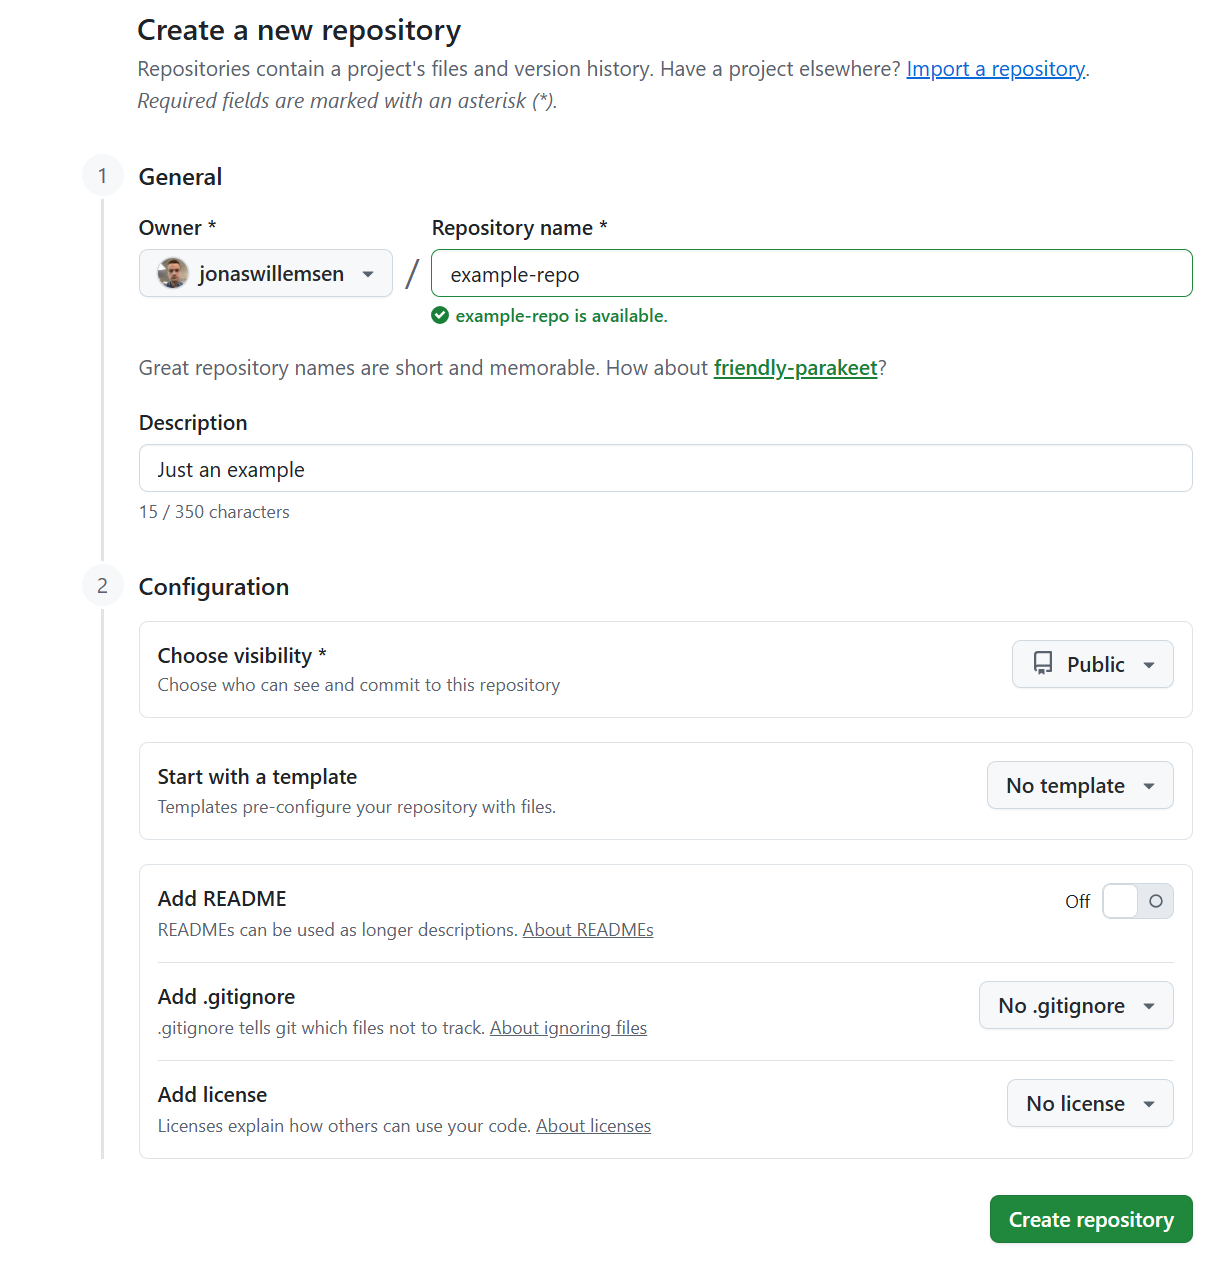Open the Owner dropdown jonaswillemsen
The width and height of the screenshot is (1224, 1273).
[x=265, y=273]
